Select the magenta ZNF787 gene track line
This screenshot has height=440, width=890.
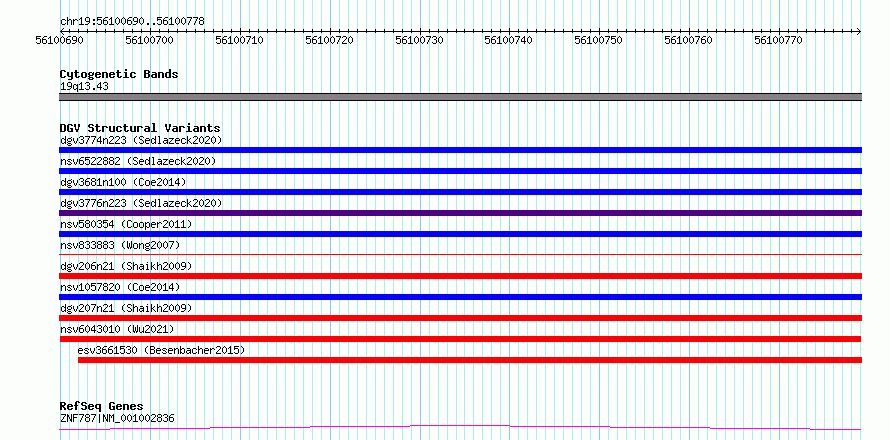tap(460, 428)
